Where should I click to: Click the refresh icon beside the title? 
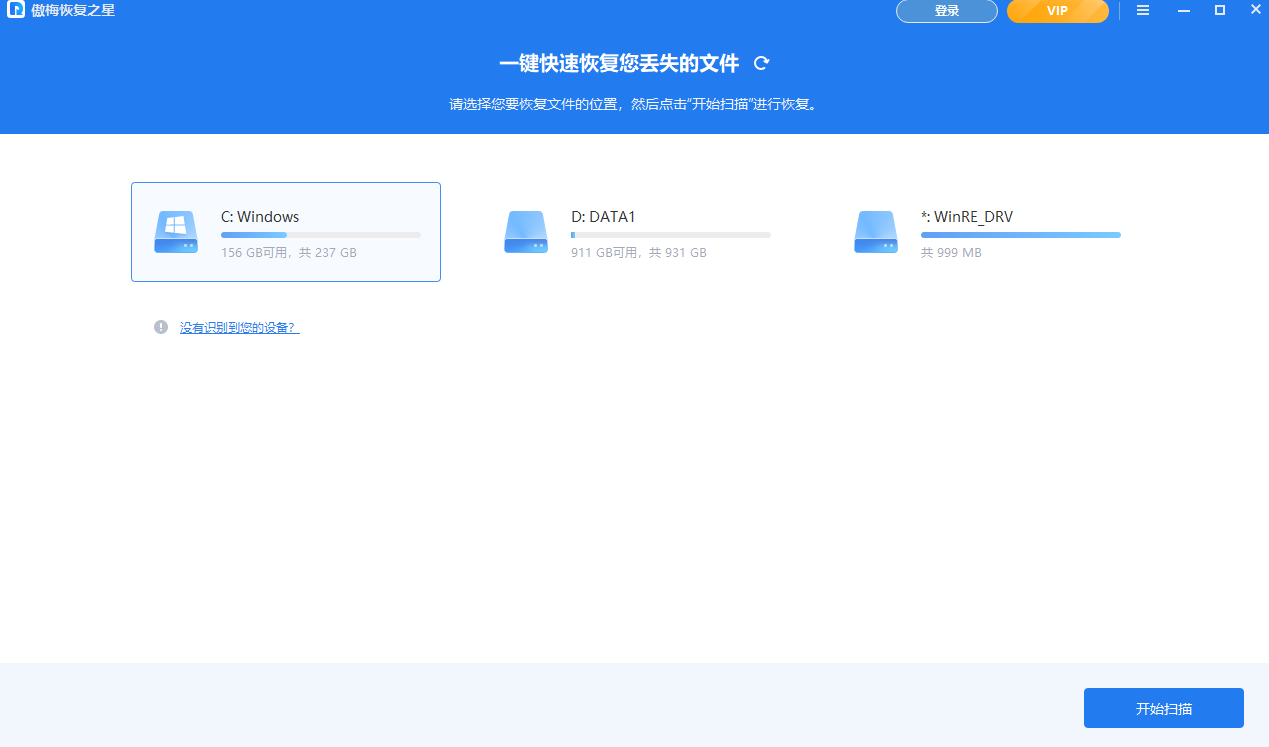point(761,62)
